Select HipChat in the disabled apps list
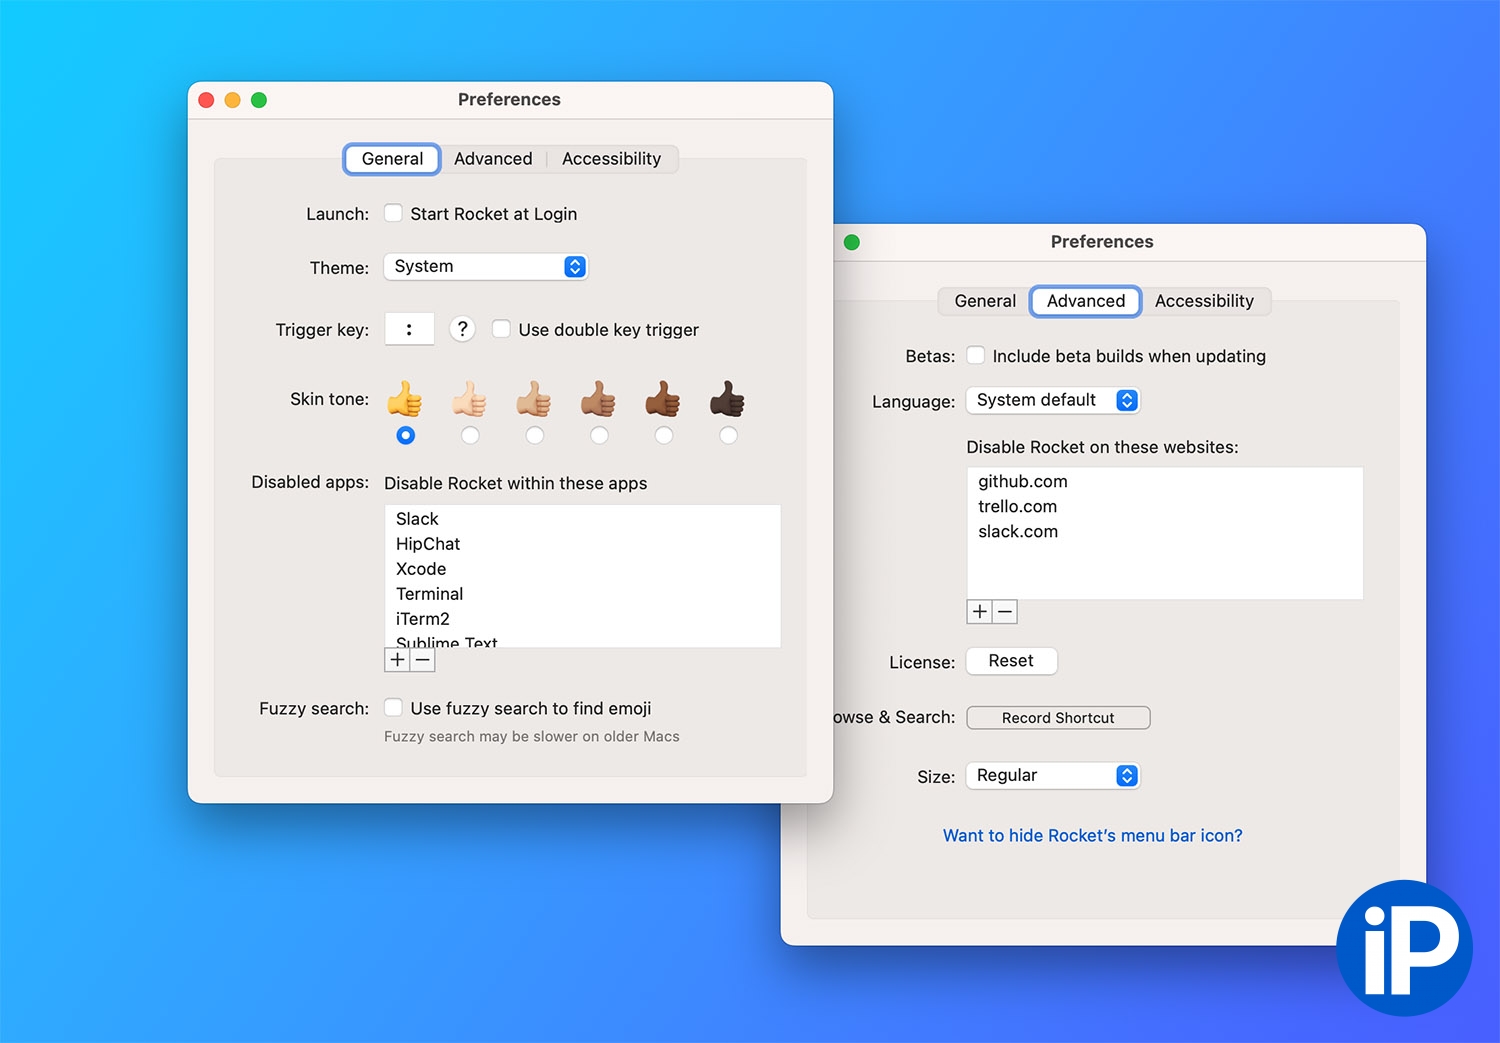The width and height of the screenshot is (1500, 1043). point(582,544)
